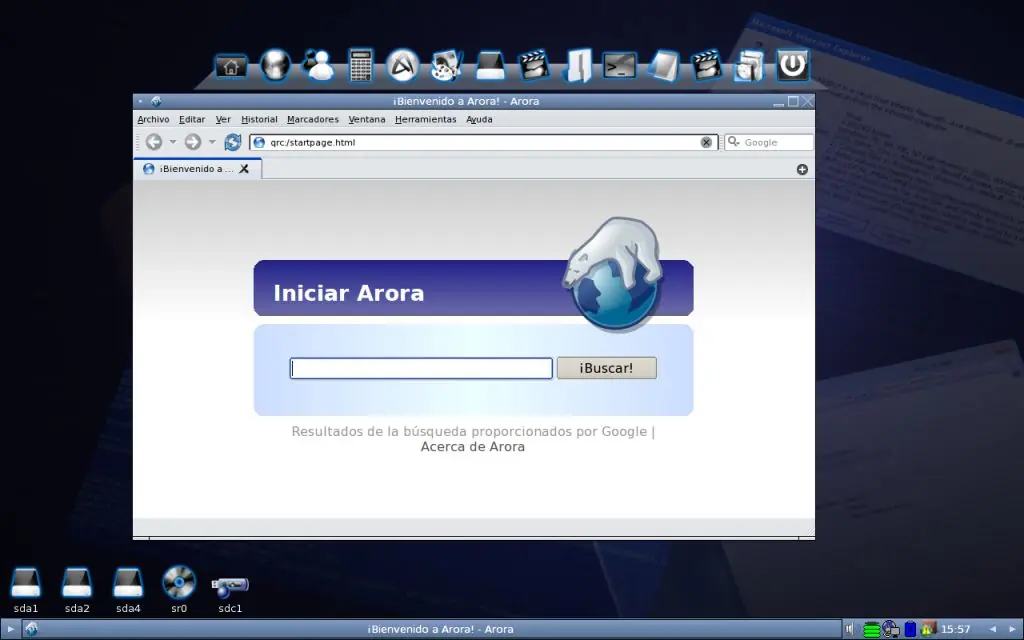Open the Archivo menu
This screenshot has width=1024, height=640.
point(153,120)
